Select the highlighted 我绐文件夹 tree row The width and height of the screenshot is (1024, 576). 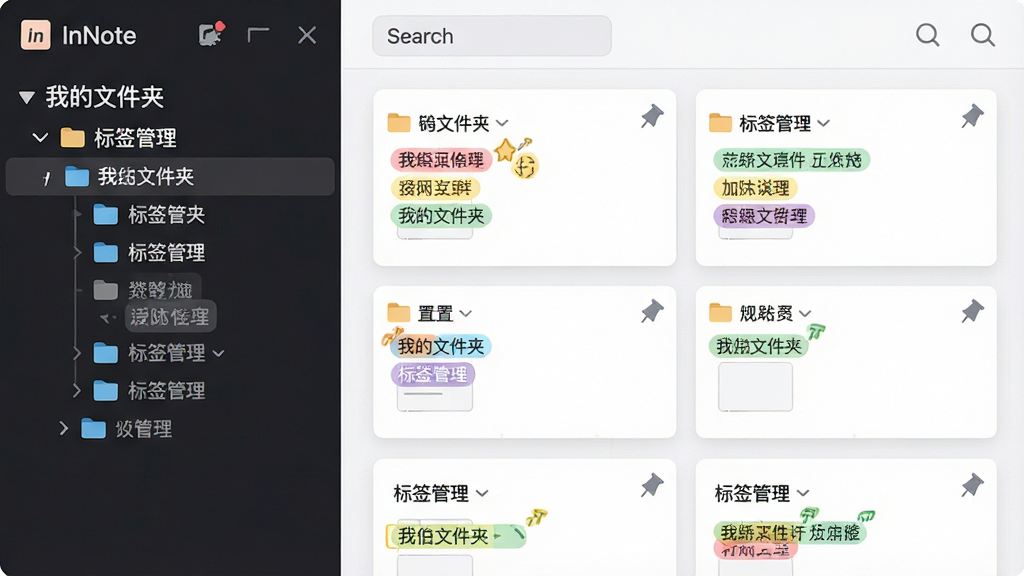170,176
